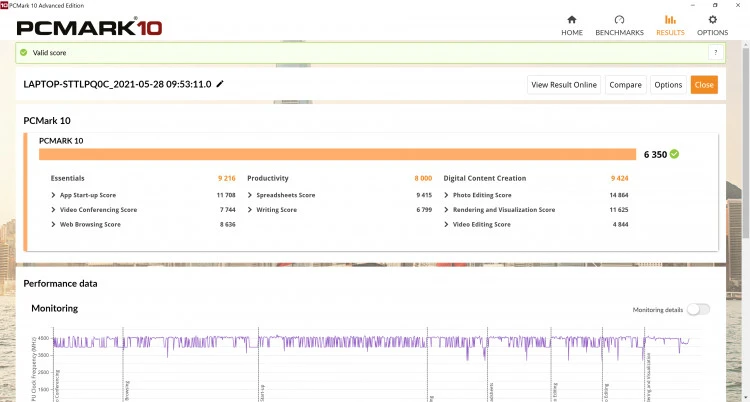Select the Productivity score 8 000
The width and height of the screenshot is (750, 402).
[423, 178]
